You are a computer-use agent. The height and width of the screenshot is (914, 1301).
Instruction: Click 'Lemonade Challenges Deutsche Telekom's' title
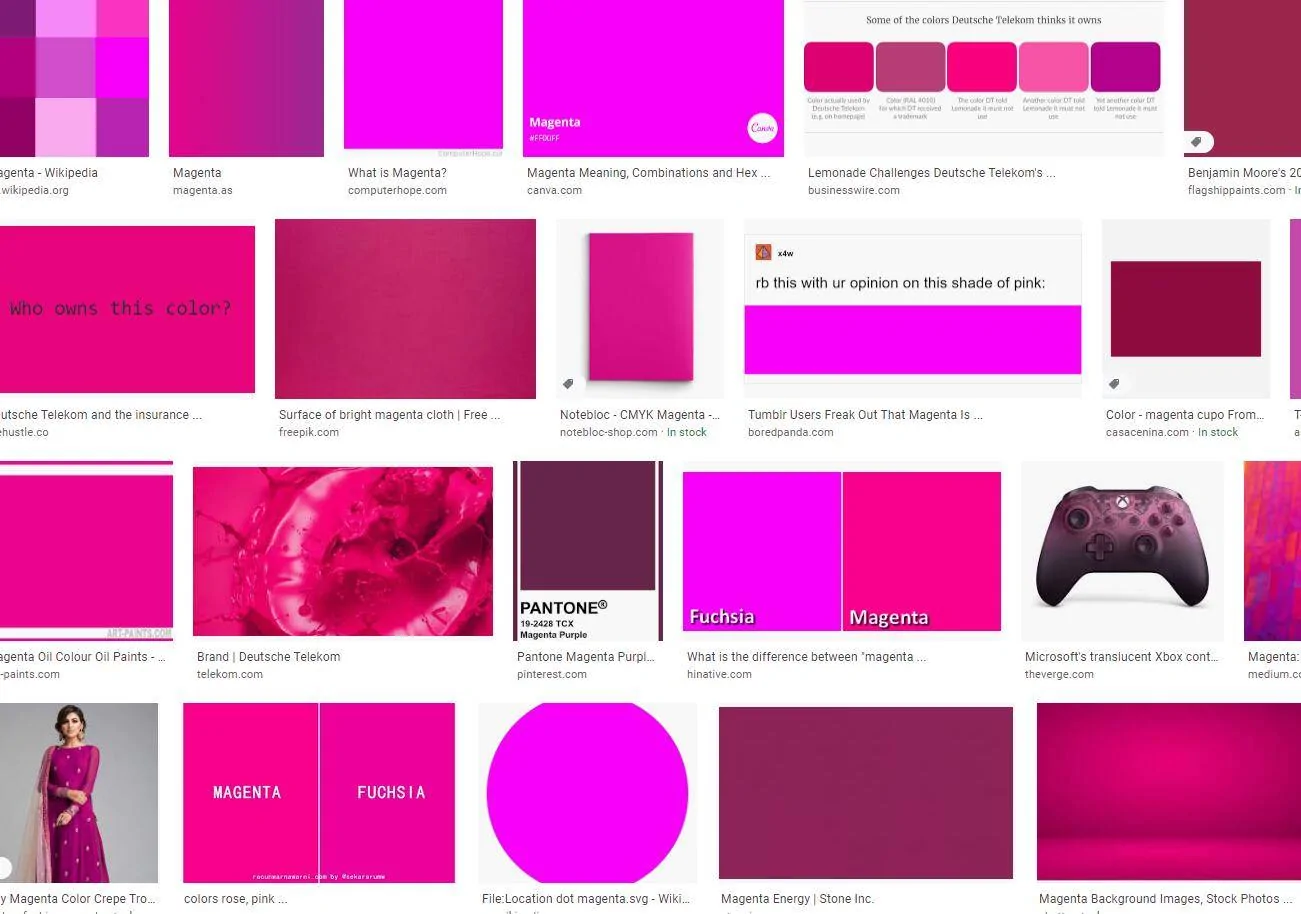[932, 173]
